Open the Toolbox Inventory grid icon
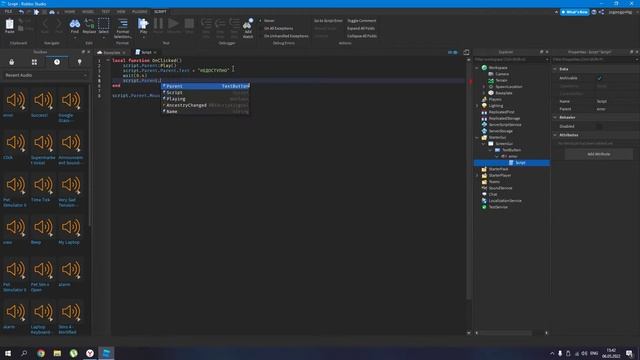 (x=34, y=62)
